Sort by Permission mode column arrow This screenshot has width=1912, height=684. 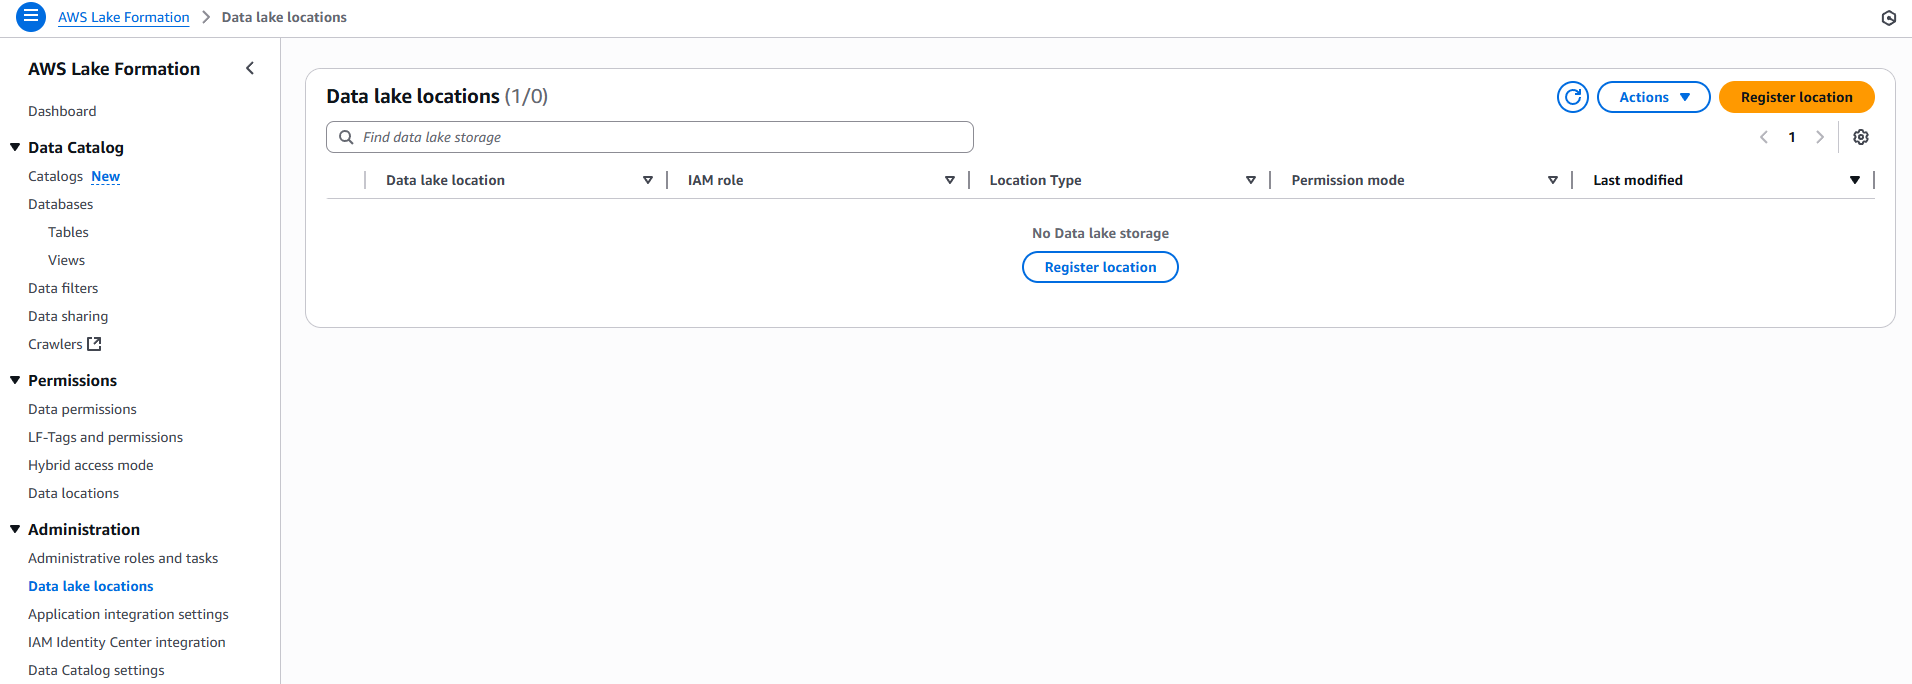(1553, 180)
